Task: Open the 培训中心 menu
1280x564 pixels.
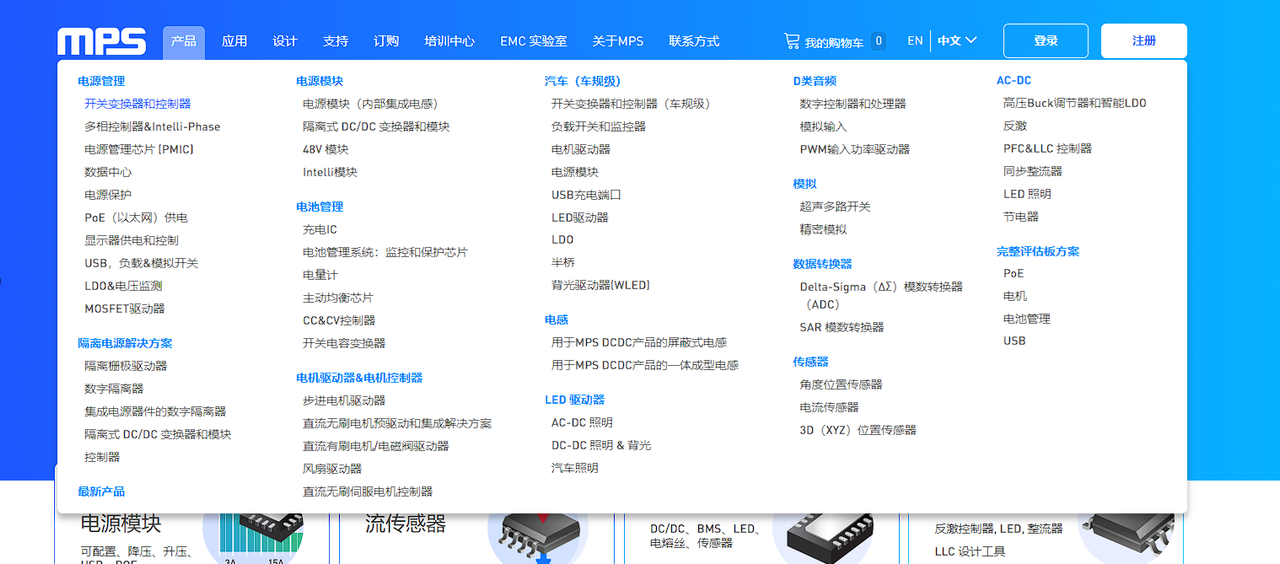Action: tap(449, 41)
